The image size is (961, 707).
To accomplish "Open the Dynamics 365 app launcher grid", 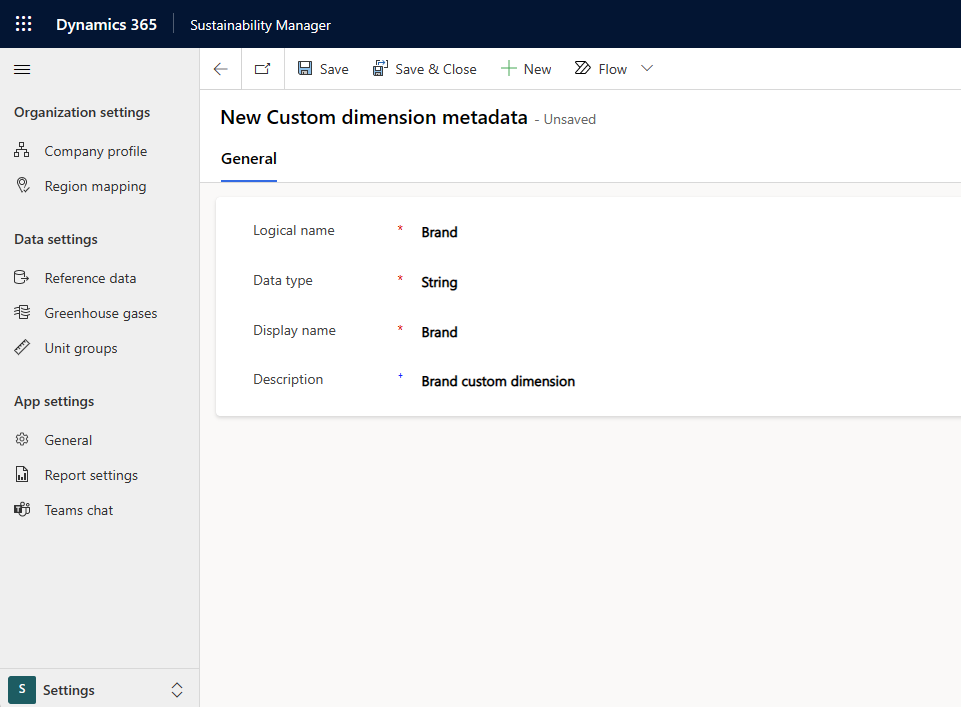I will pos(23,24).
